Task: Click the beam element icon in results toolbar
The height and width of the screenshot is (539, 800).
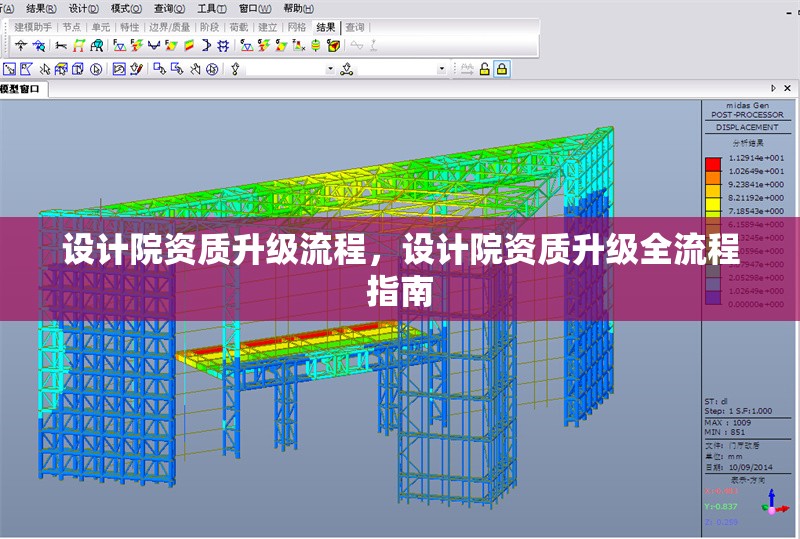Action: point(62,46)
